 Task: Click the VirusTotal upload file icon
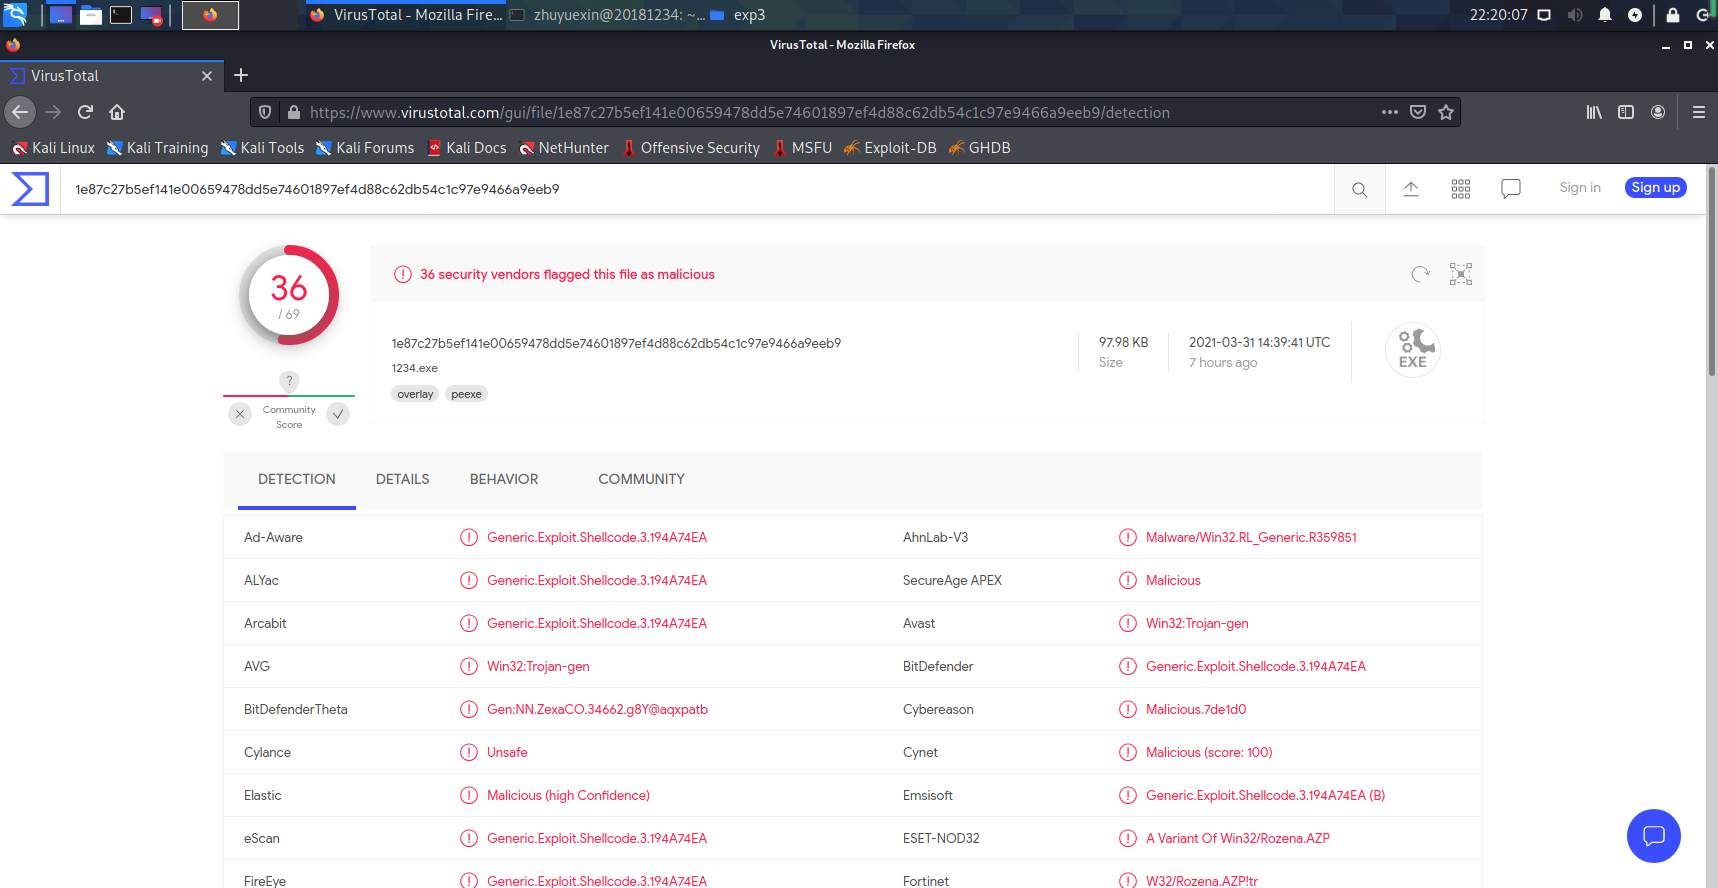(1411, 189)
